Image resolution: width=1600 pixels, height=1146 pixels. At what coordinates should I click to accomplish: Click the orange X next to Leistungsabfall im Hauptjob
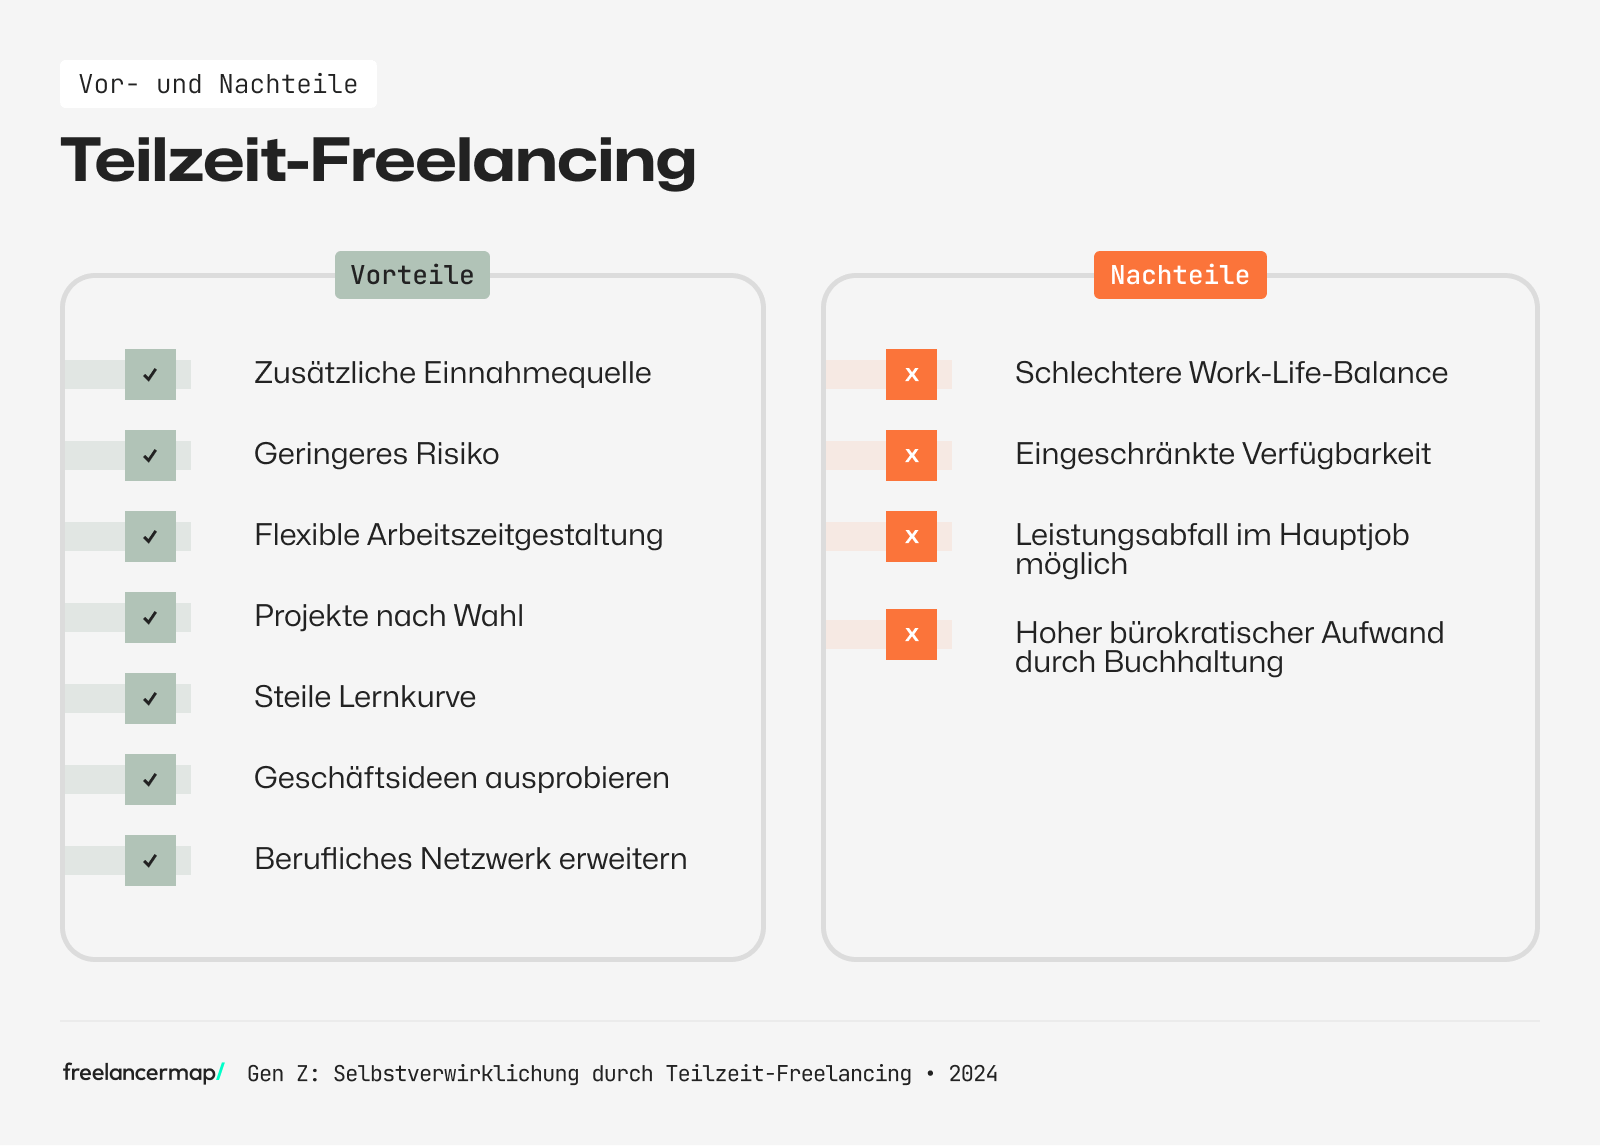[x=911, y=537]
